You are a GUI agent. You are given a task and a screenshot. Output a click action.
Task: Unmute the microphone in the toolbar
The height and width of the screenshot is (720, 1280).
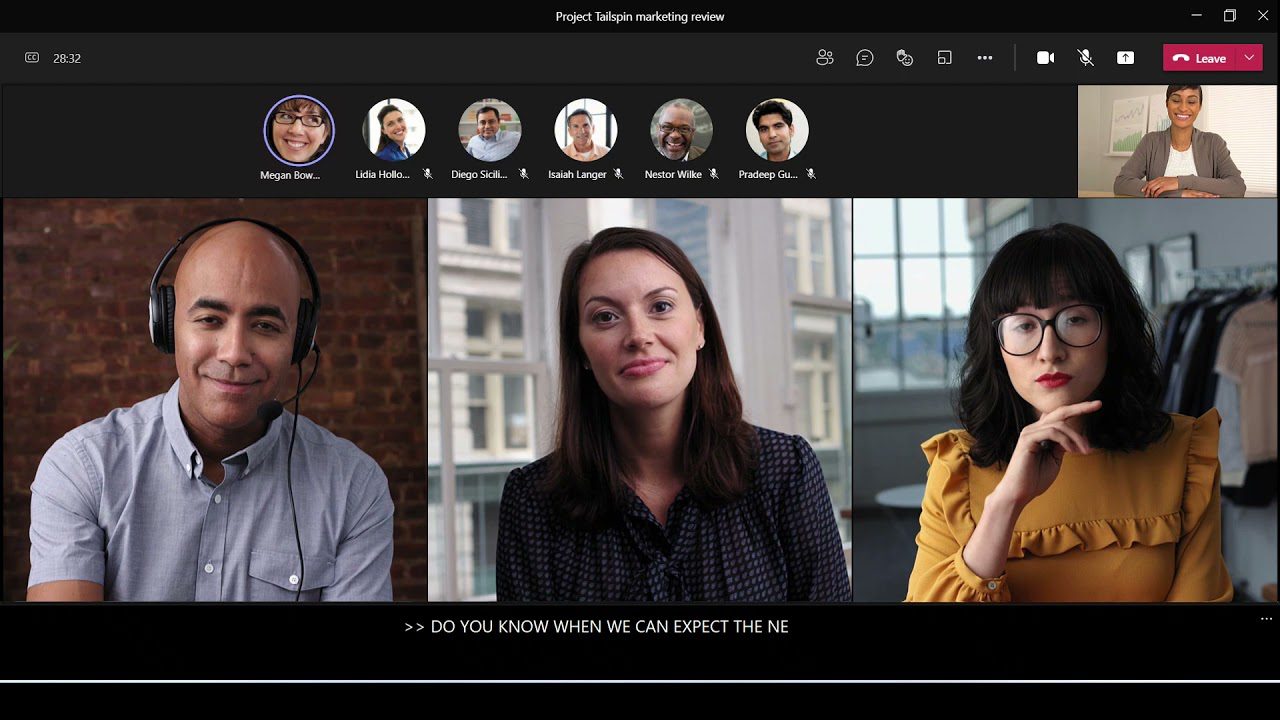point(1085,58)
